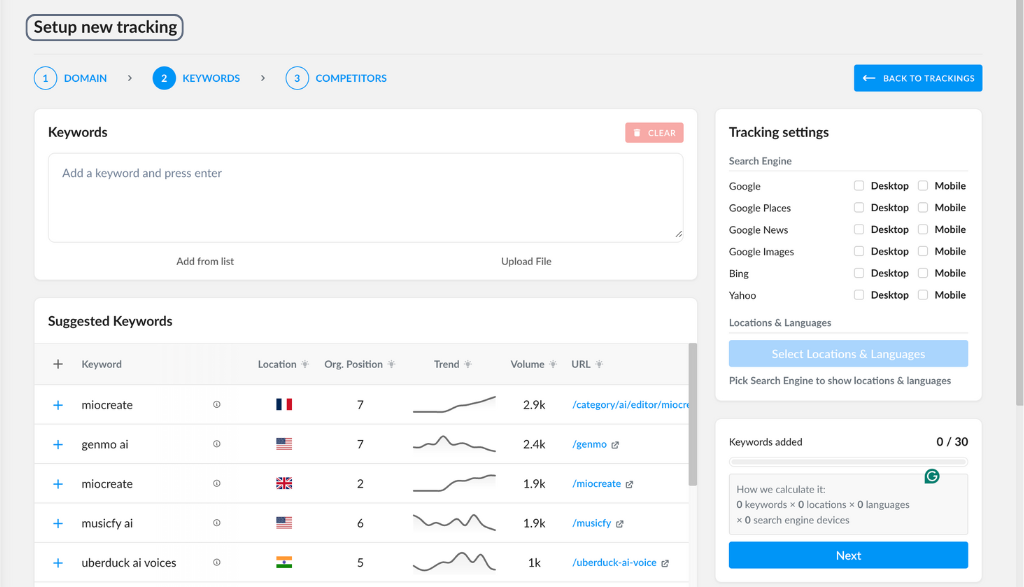Switch to Add from list tab
1024x587 pixels.
205,261
